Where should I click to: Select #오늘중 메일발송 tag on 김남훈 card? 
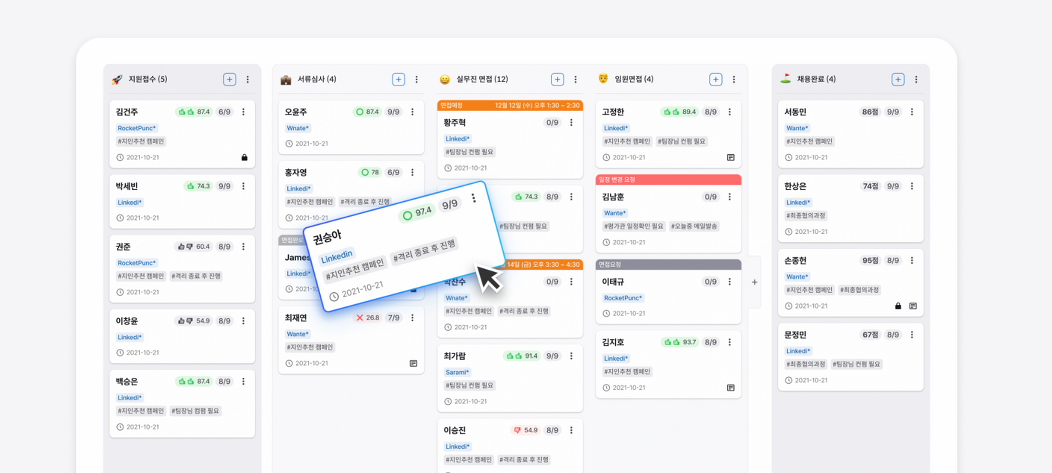pyautogui.click(x=694, y=226)
